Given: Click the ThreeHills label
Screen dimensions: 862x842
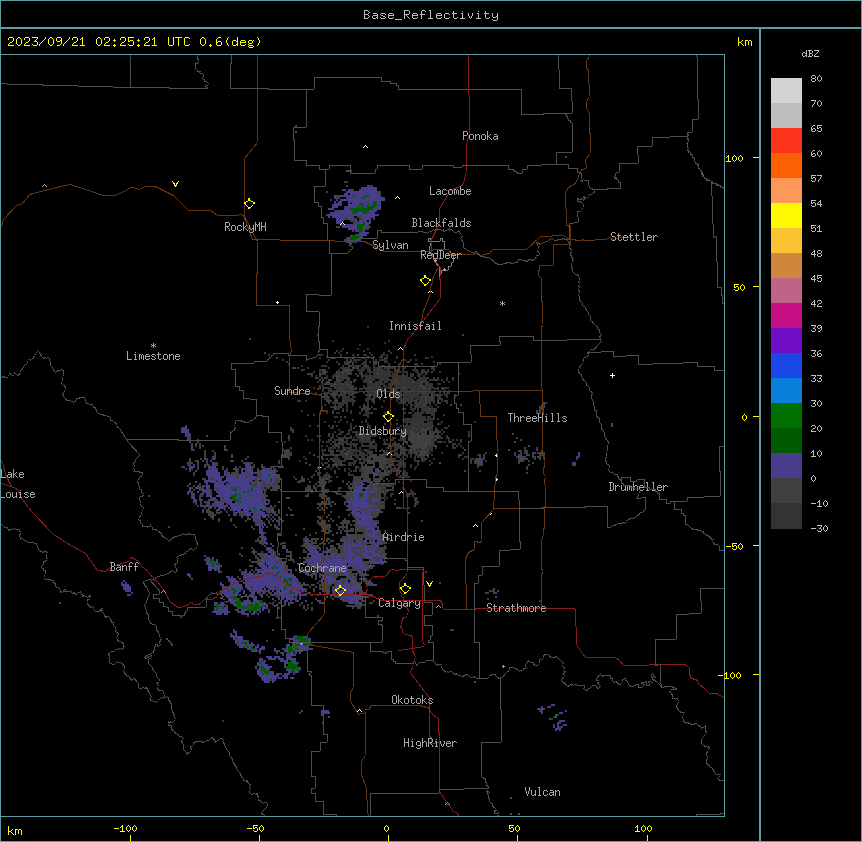Looking at the screenshot, I should point(537,418).
